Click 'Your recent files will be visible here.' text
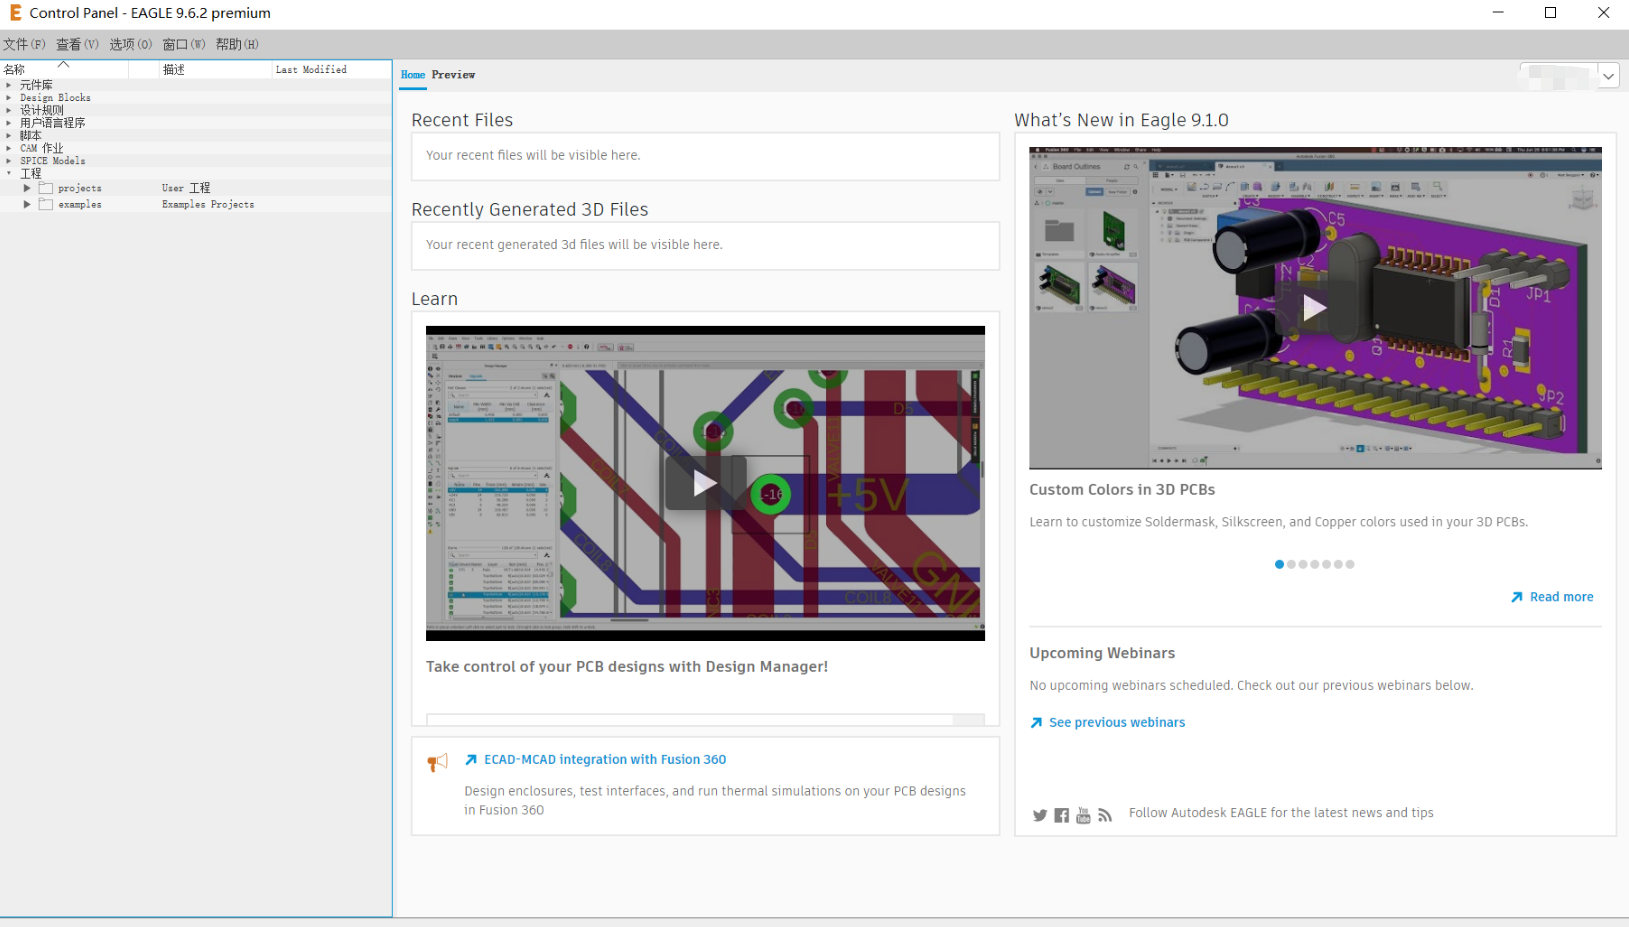Screen dimensions: 1629x927 533,155
